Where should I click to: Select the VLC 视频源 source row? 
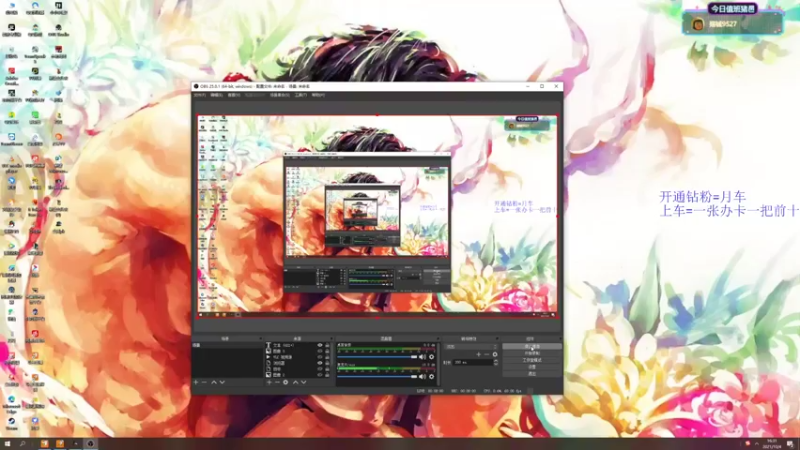298,357
